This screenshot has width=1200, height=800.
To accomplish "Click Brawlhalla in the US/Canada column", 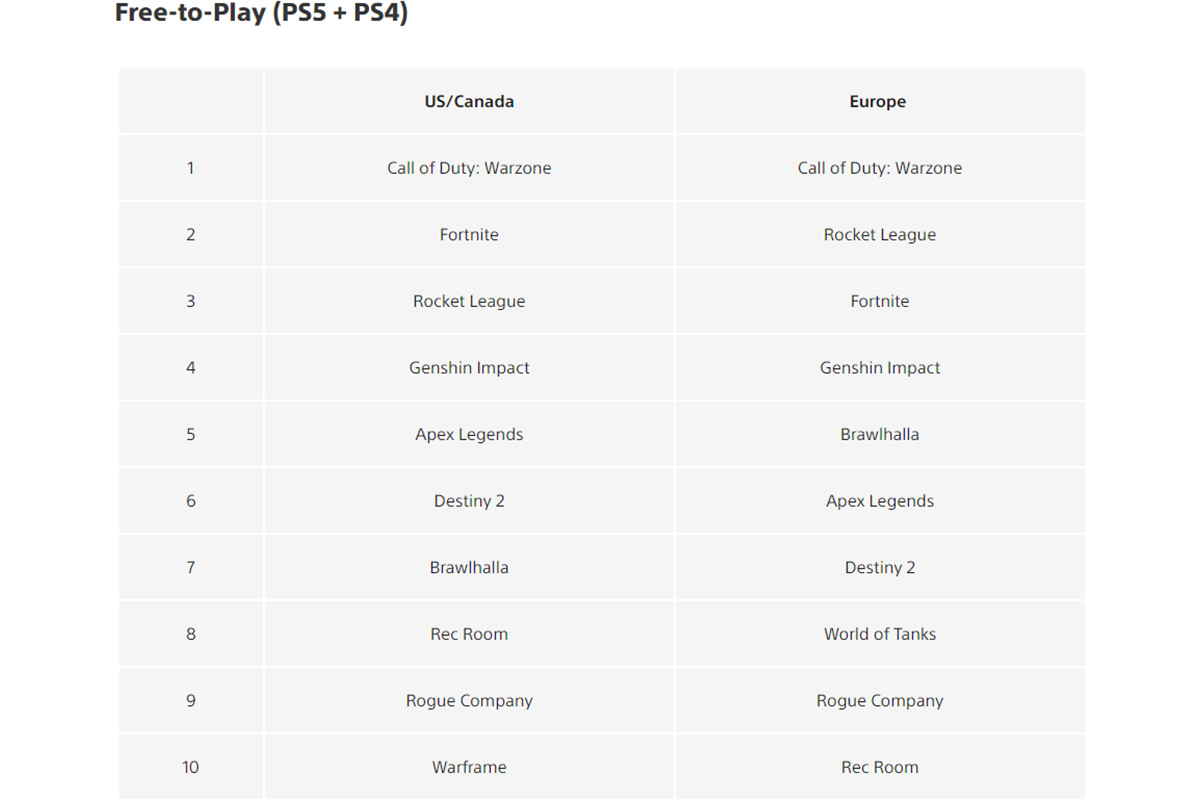I will click(x=469, y=567).
